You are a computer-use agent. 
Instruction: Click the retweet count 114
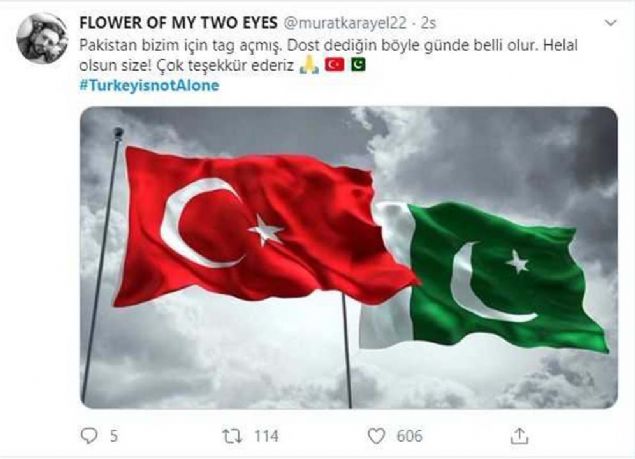(266, 436)
